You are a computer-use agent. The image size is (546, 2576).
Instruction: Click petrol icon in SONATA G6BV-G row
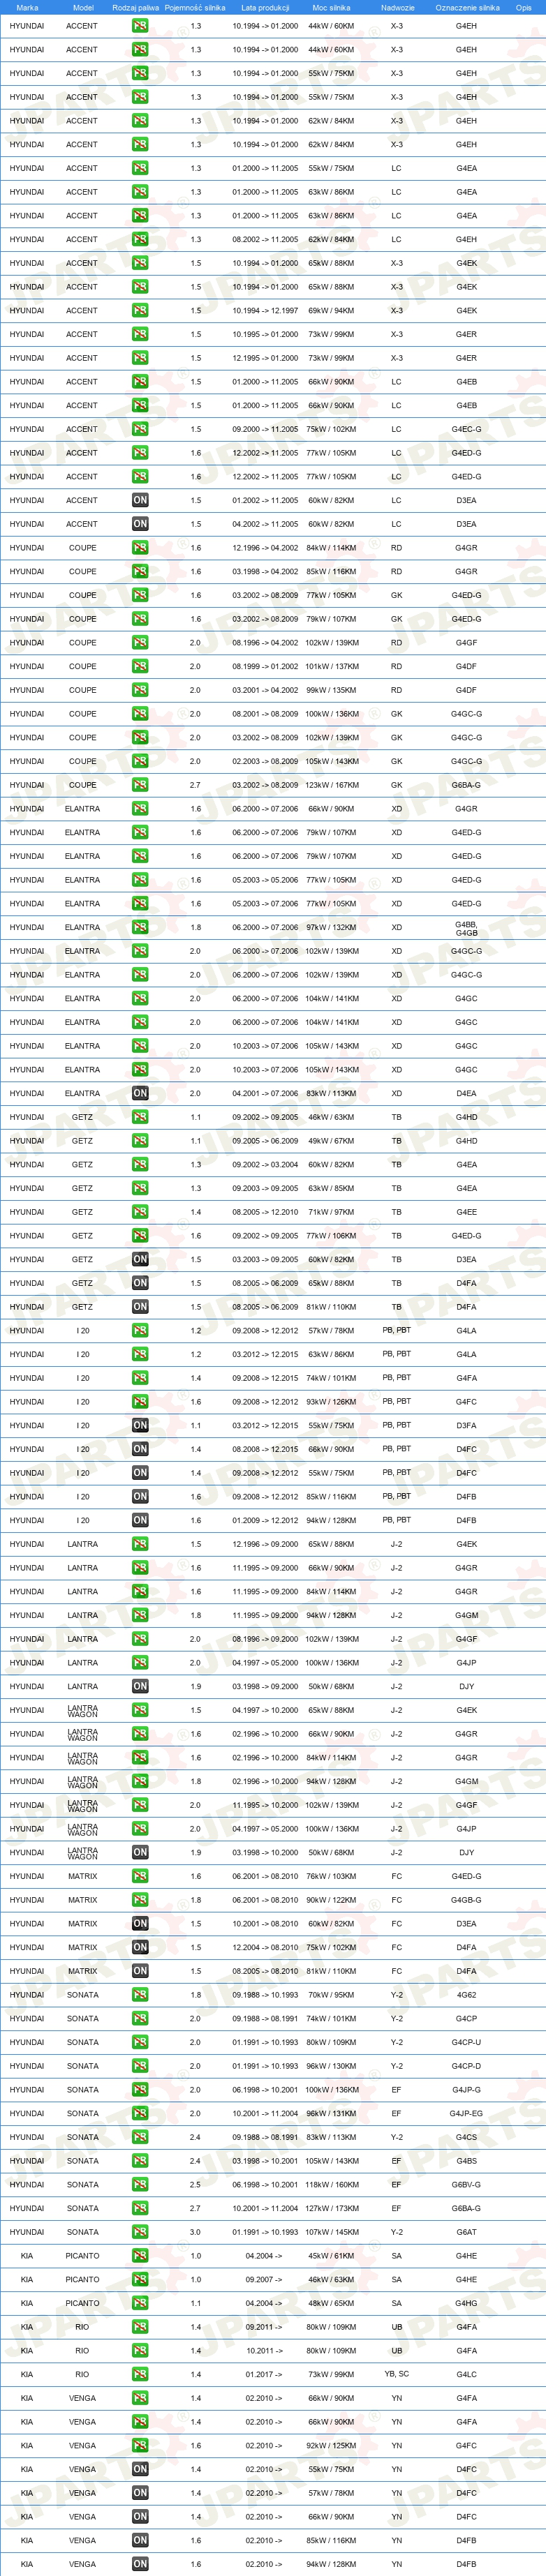(140, 2184)
